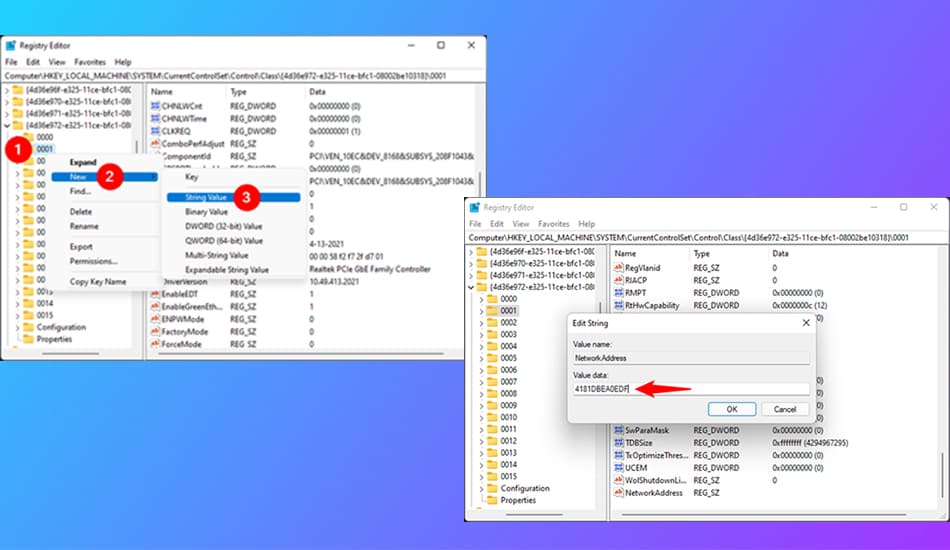
Task: Select the 0001 key in right window tree
Action: pos(508,311)
